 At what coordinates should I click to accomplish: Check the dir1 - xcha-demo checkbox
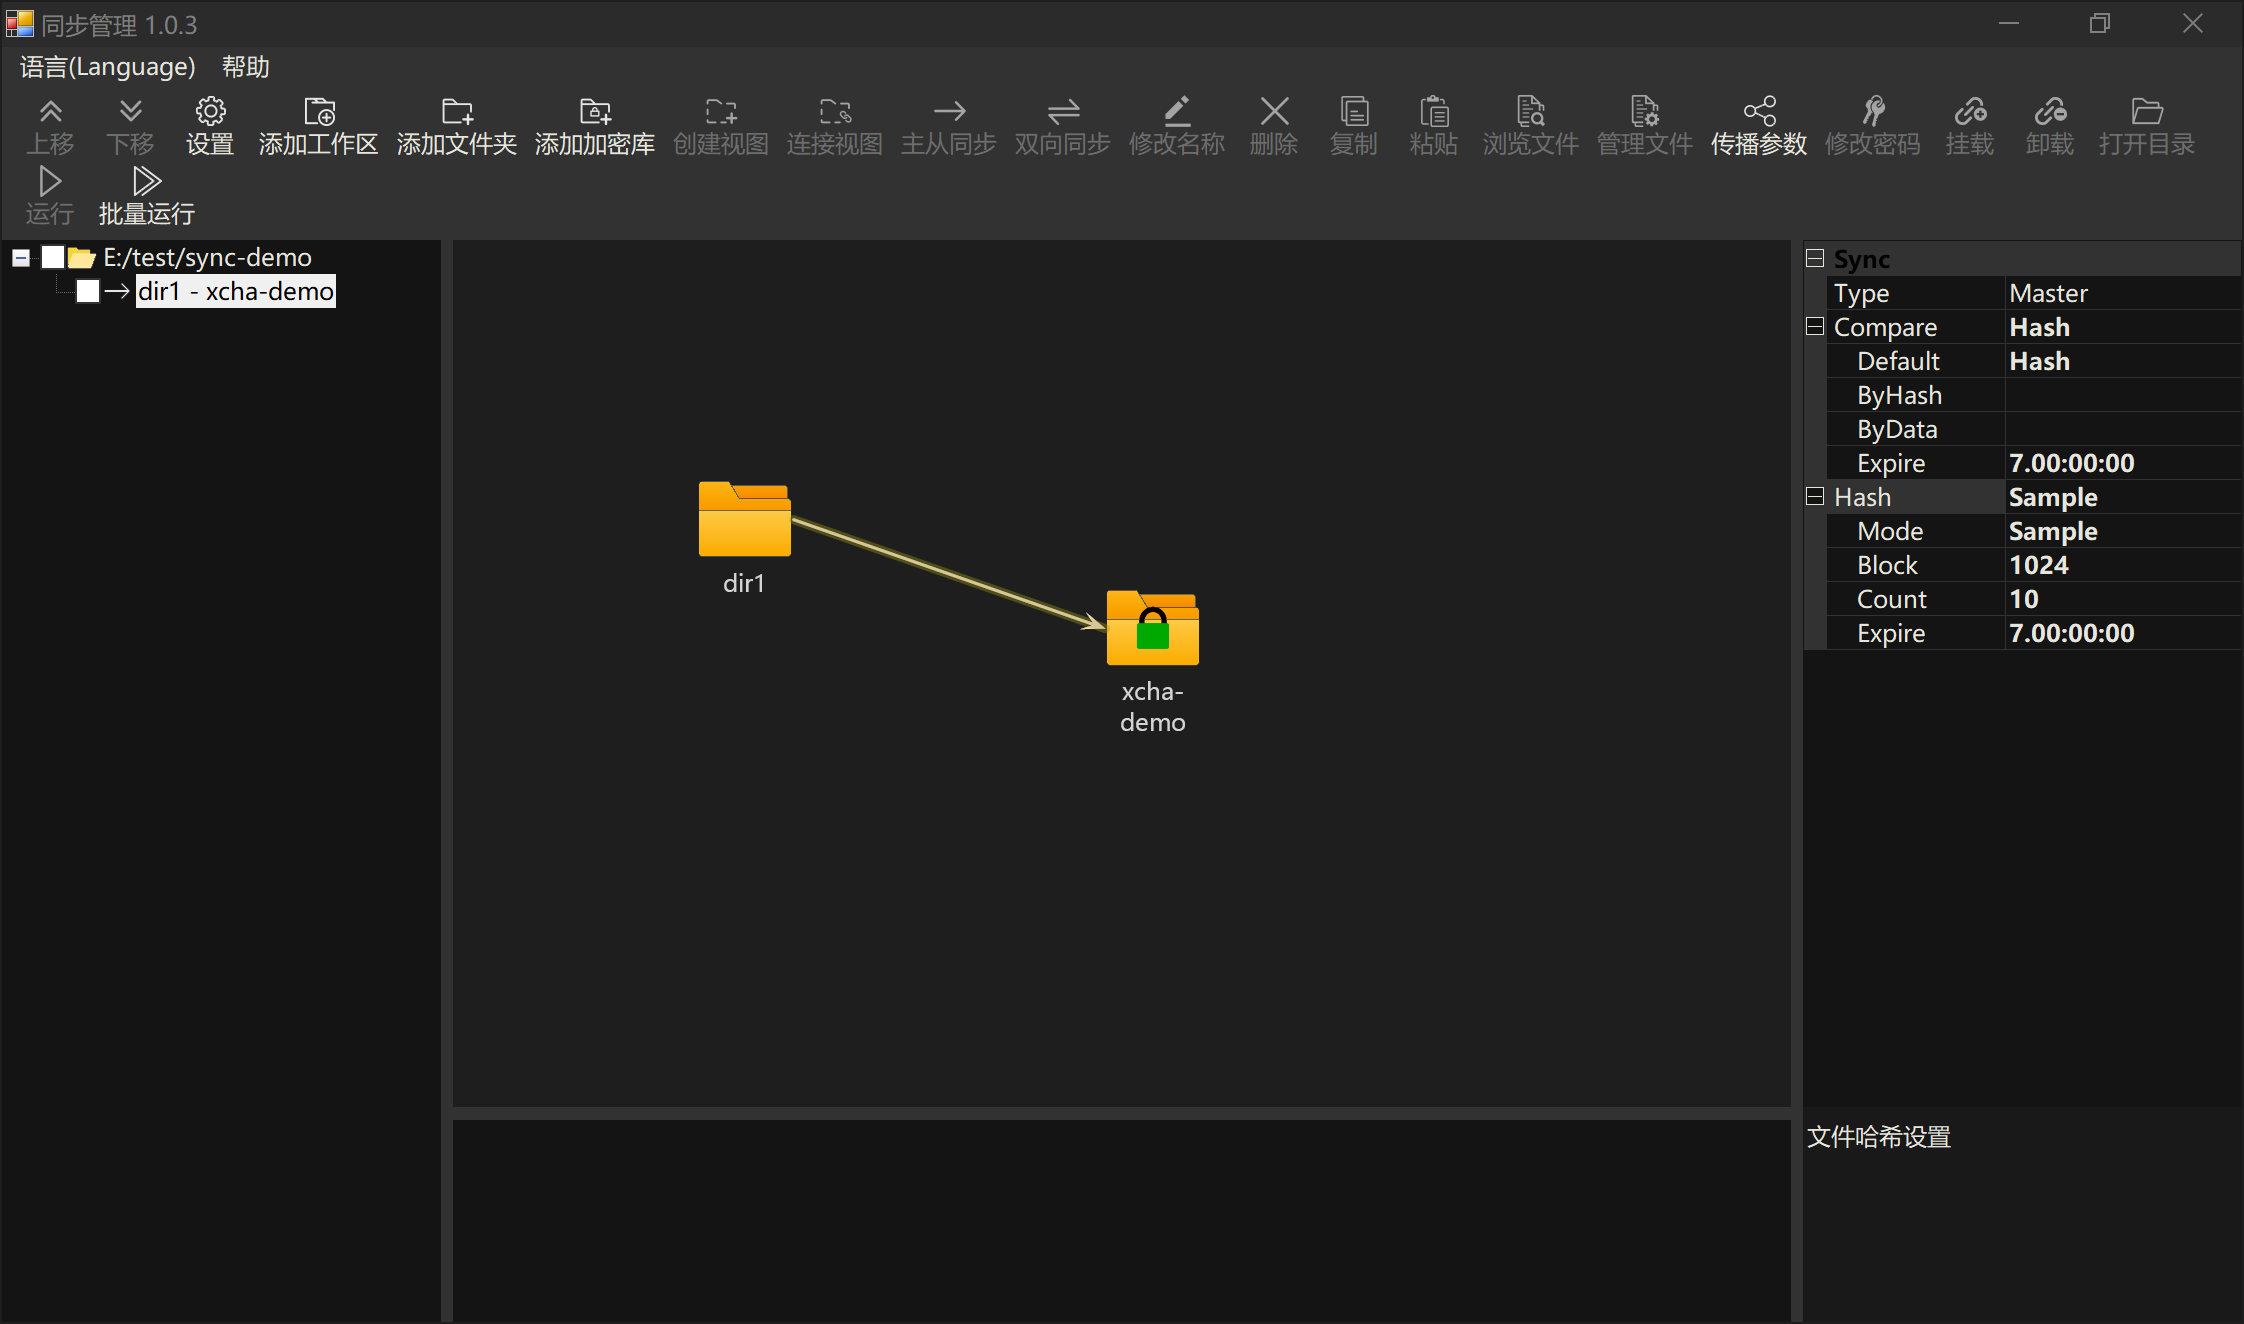88,291
